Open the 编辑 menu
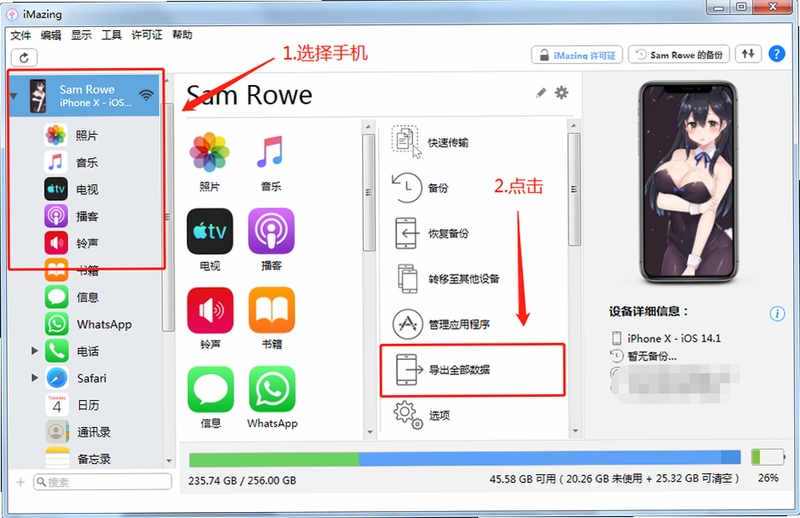The height and width of the screenshot is (518, 800). pyautogui.click(x=51, y=35)
